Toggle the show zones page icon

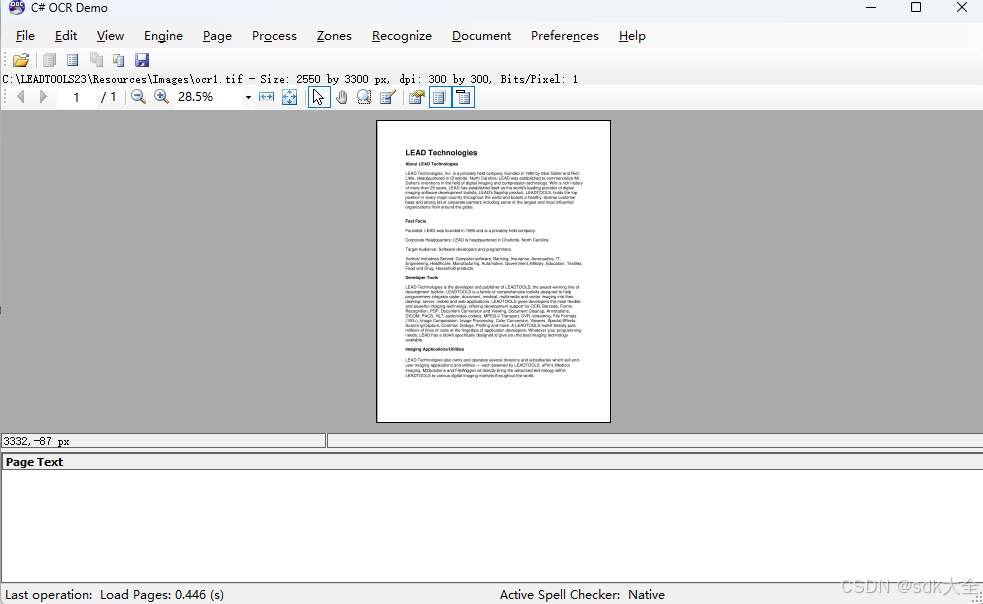(x=440, y=97)
